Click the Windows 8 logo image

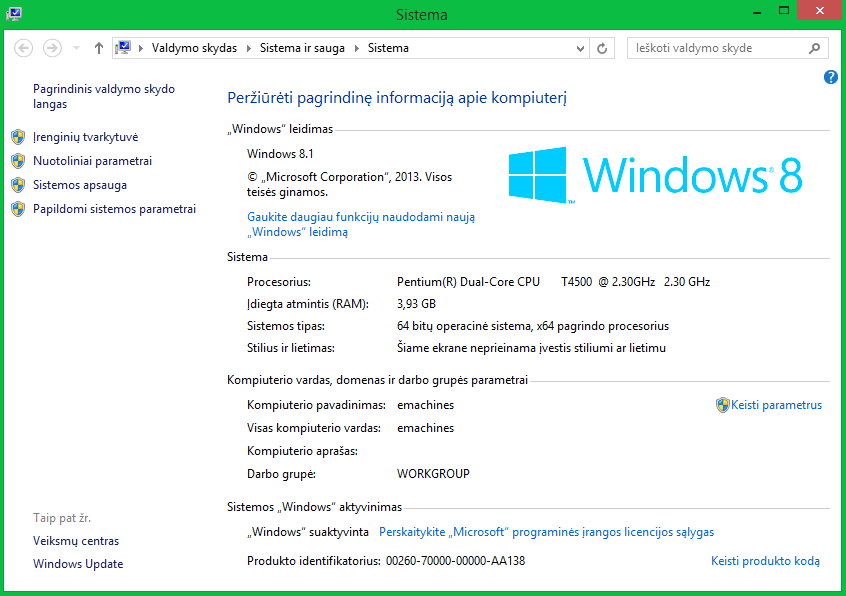point(656,175)
